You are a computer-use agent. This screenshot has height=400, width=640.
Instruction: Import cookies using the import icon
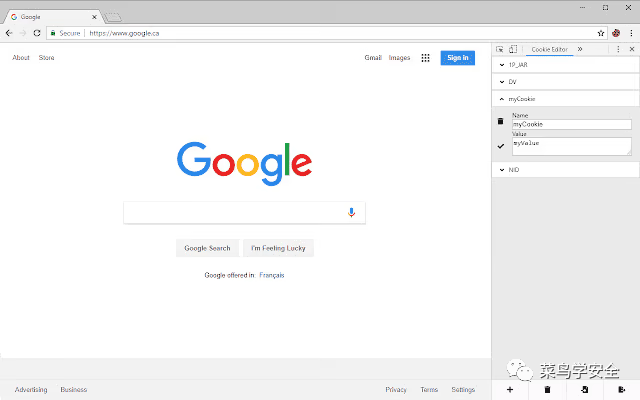pos(584,389)
